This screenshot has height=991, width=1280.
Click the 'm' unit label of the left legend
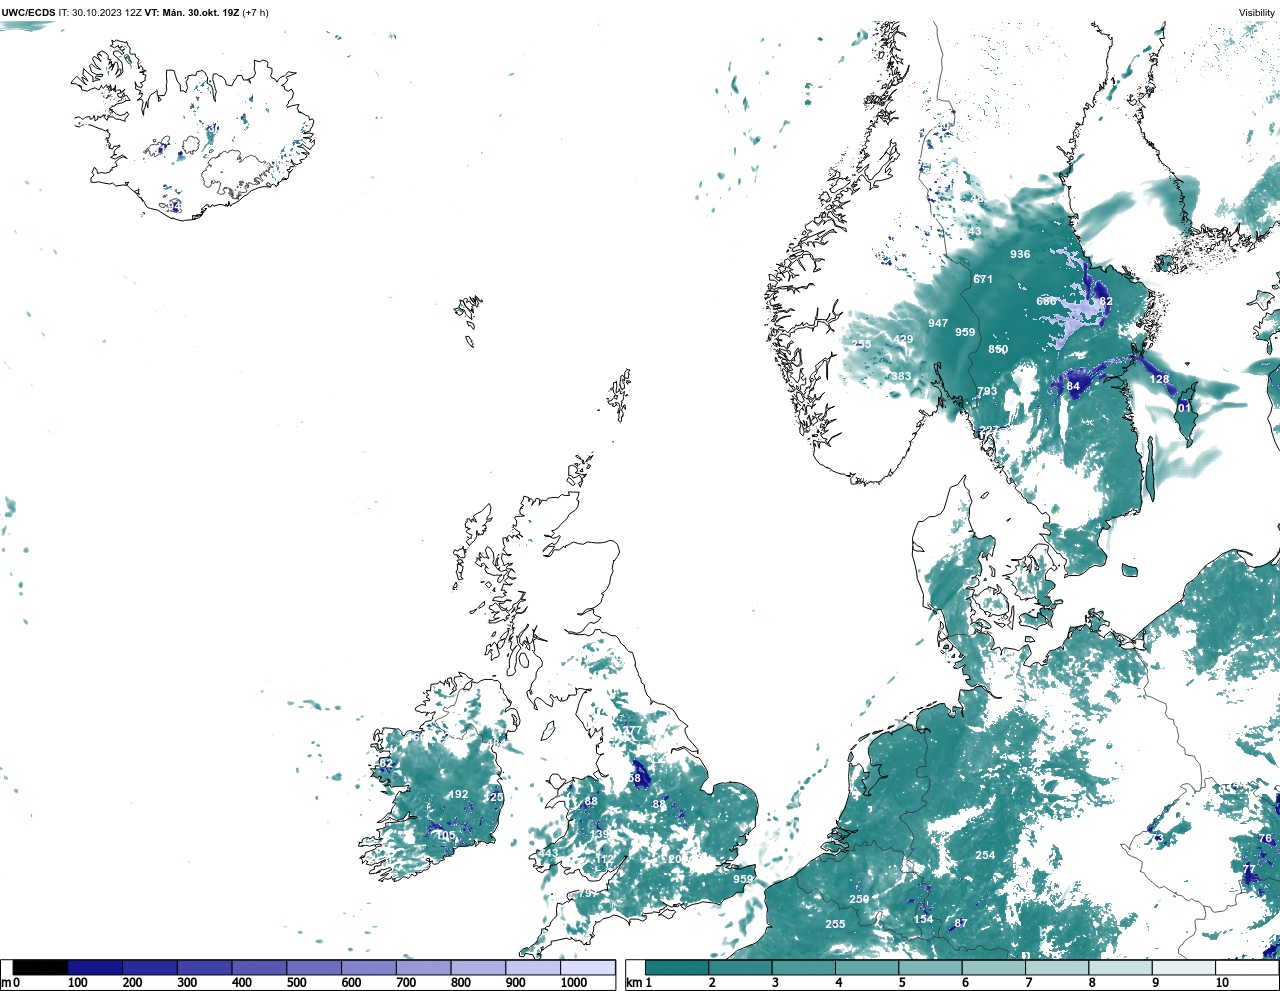[6, 983]
